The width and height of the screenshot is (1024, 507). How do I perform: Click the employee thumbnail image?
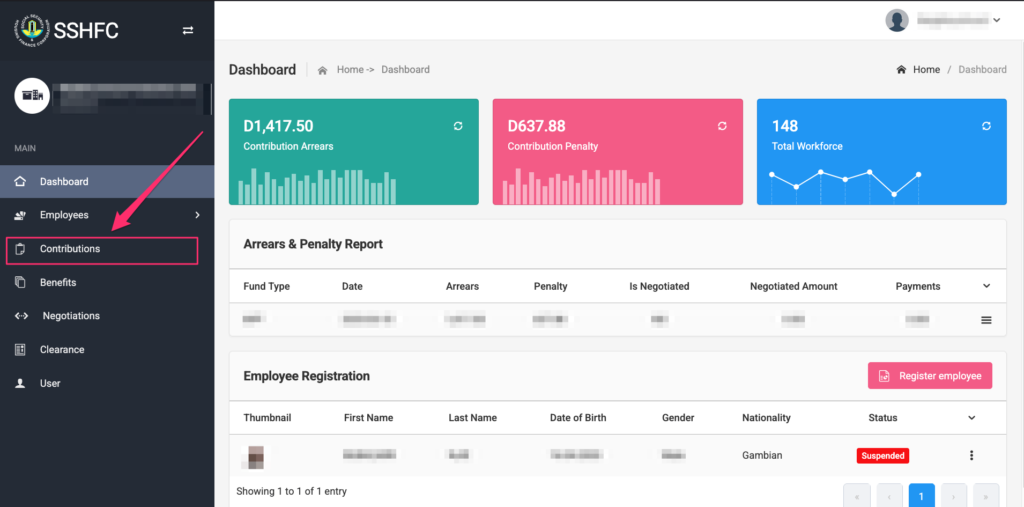click(257, 457)
